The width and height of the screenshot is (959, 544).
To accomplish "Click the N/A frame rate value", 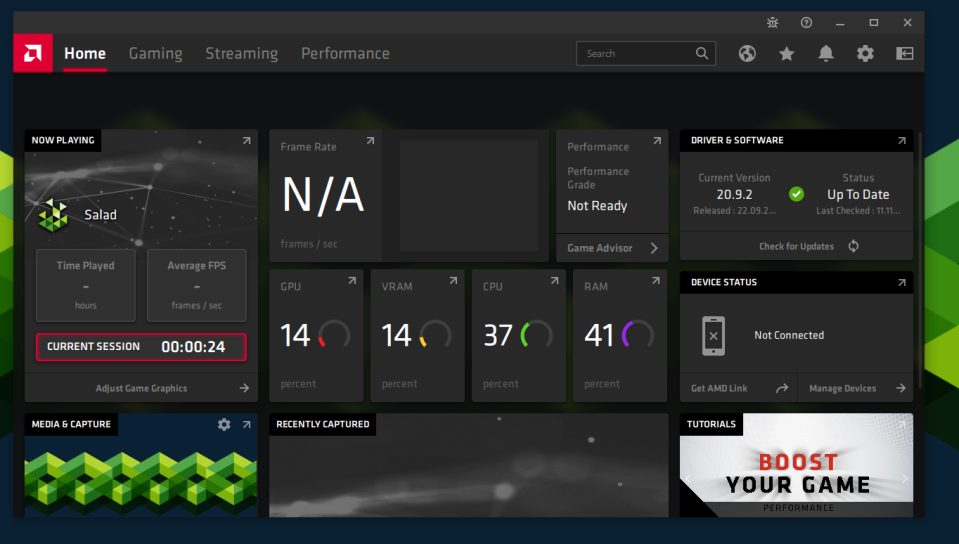I will tap(323, 195).
